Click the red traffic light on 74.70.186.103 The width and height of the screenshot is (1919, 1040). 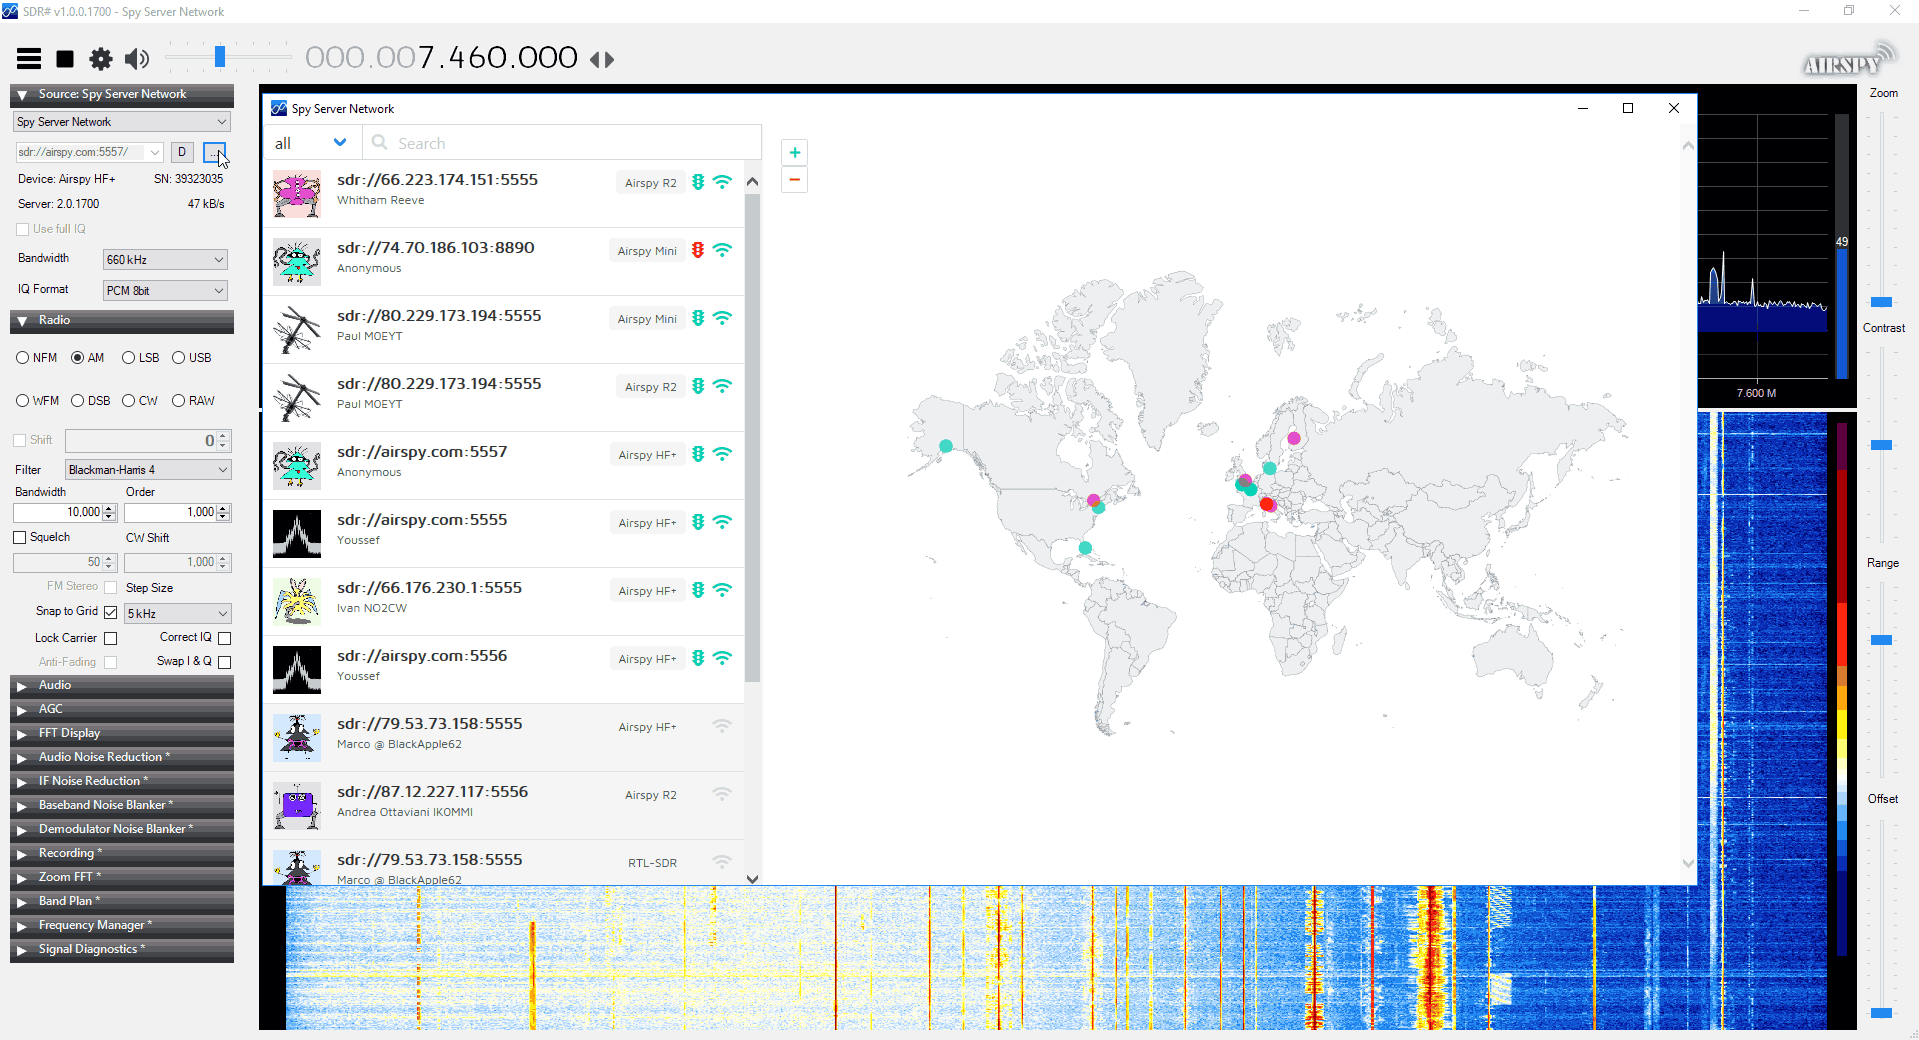pyautogui.click(x=698, y=250)
